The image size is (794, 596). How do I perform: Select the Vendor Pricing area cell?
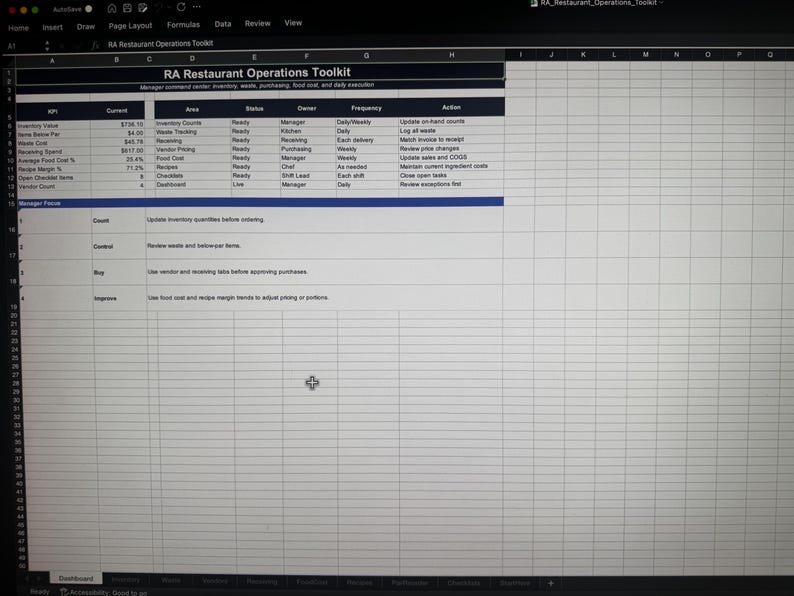click(192, 149)
